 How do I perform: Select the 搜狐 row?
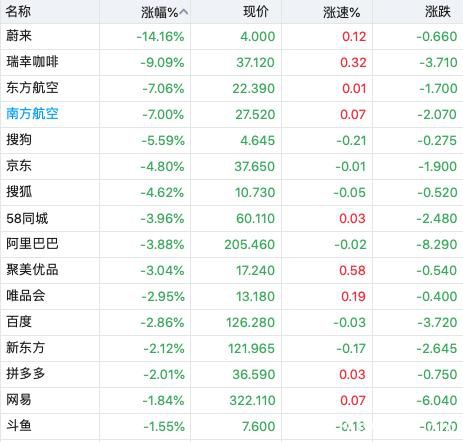point(231,192)
